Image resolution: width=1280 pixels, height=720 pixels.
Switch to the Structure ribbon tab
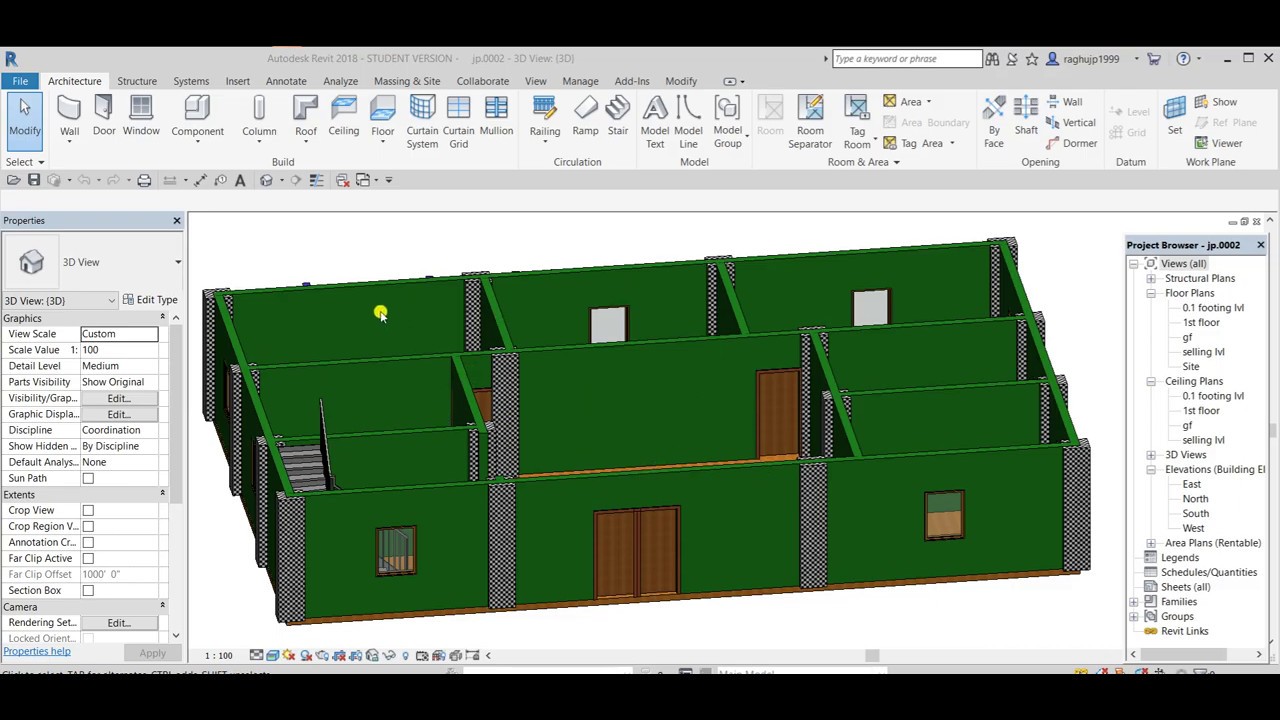click(x=137, y=81)
